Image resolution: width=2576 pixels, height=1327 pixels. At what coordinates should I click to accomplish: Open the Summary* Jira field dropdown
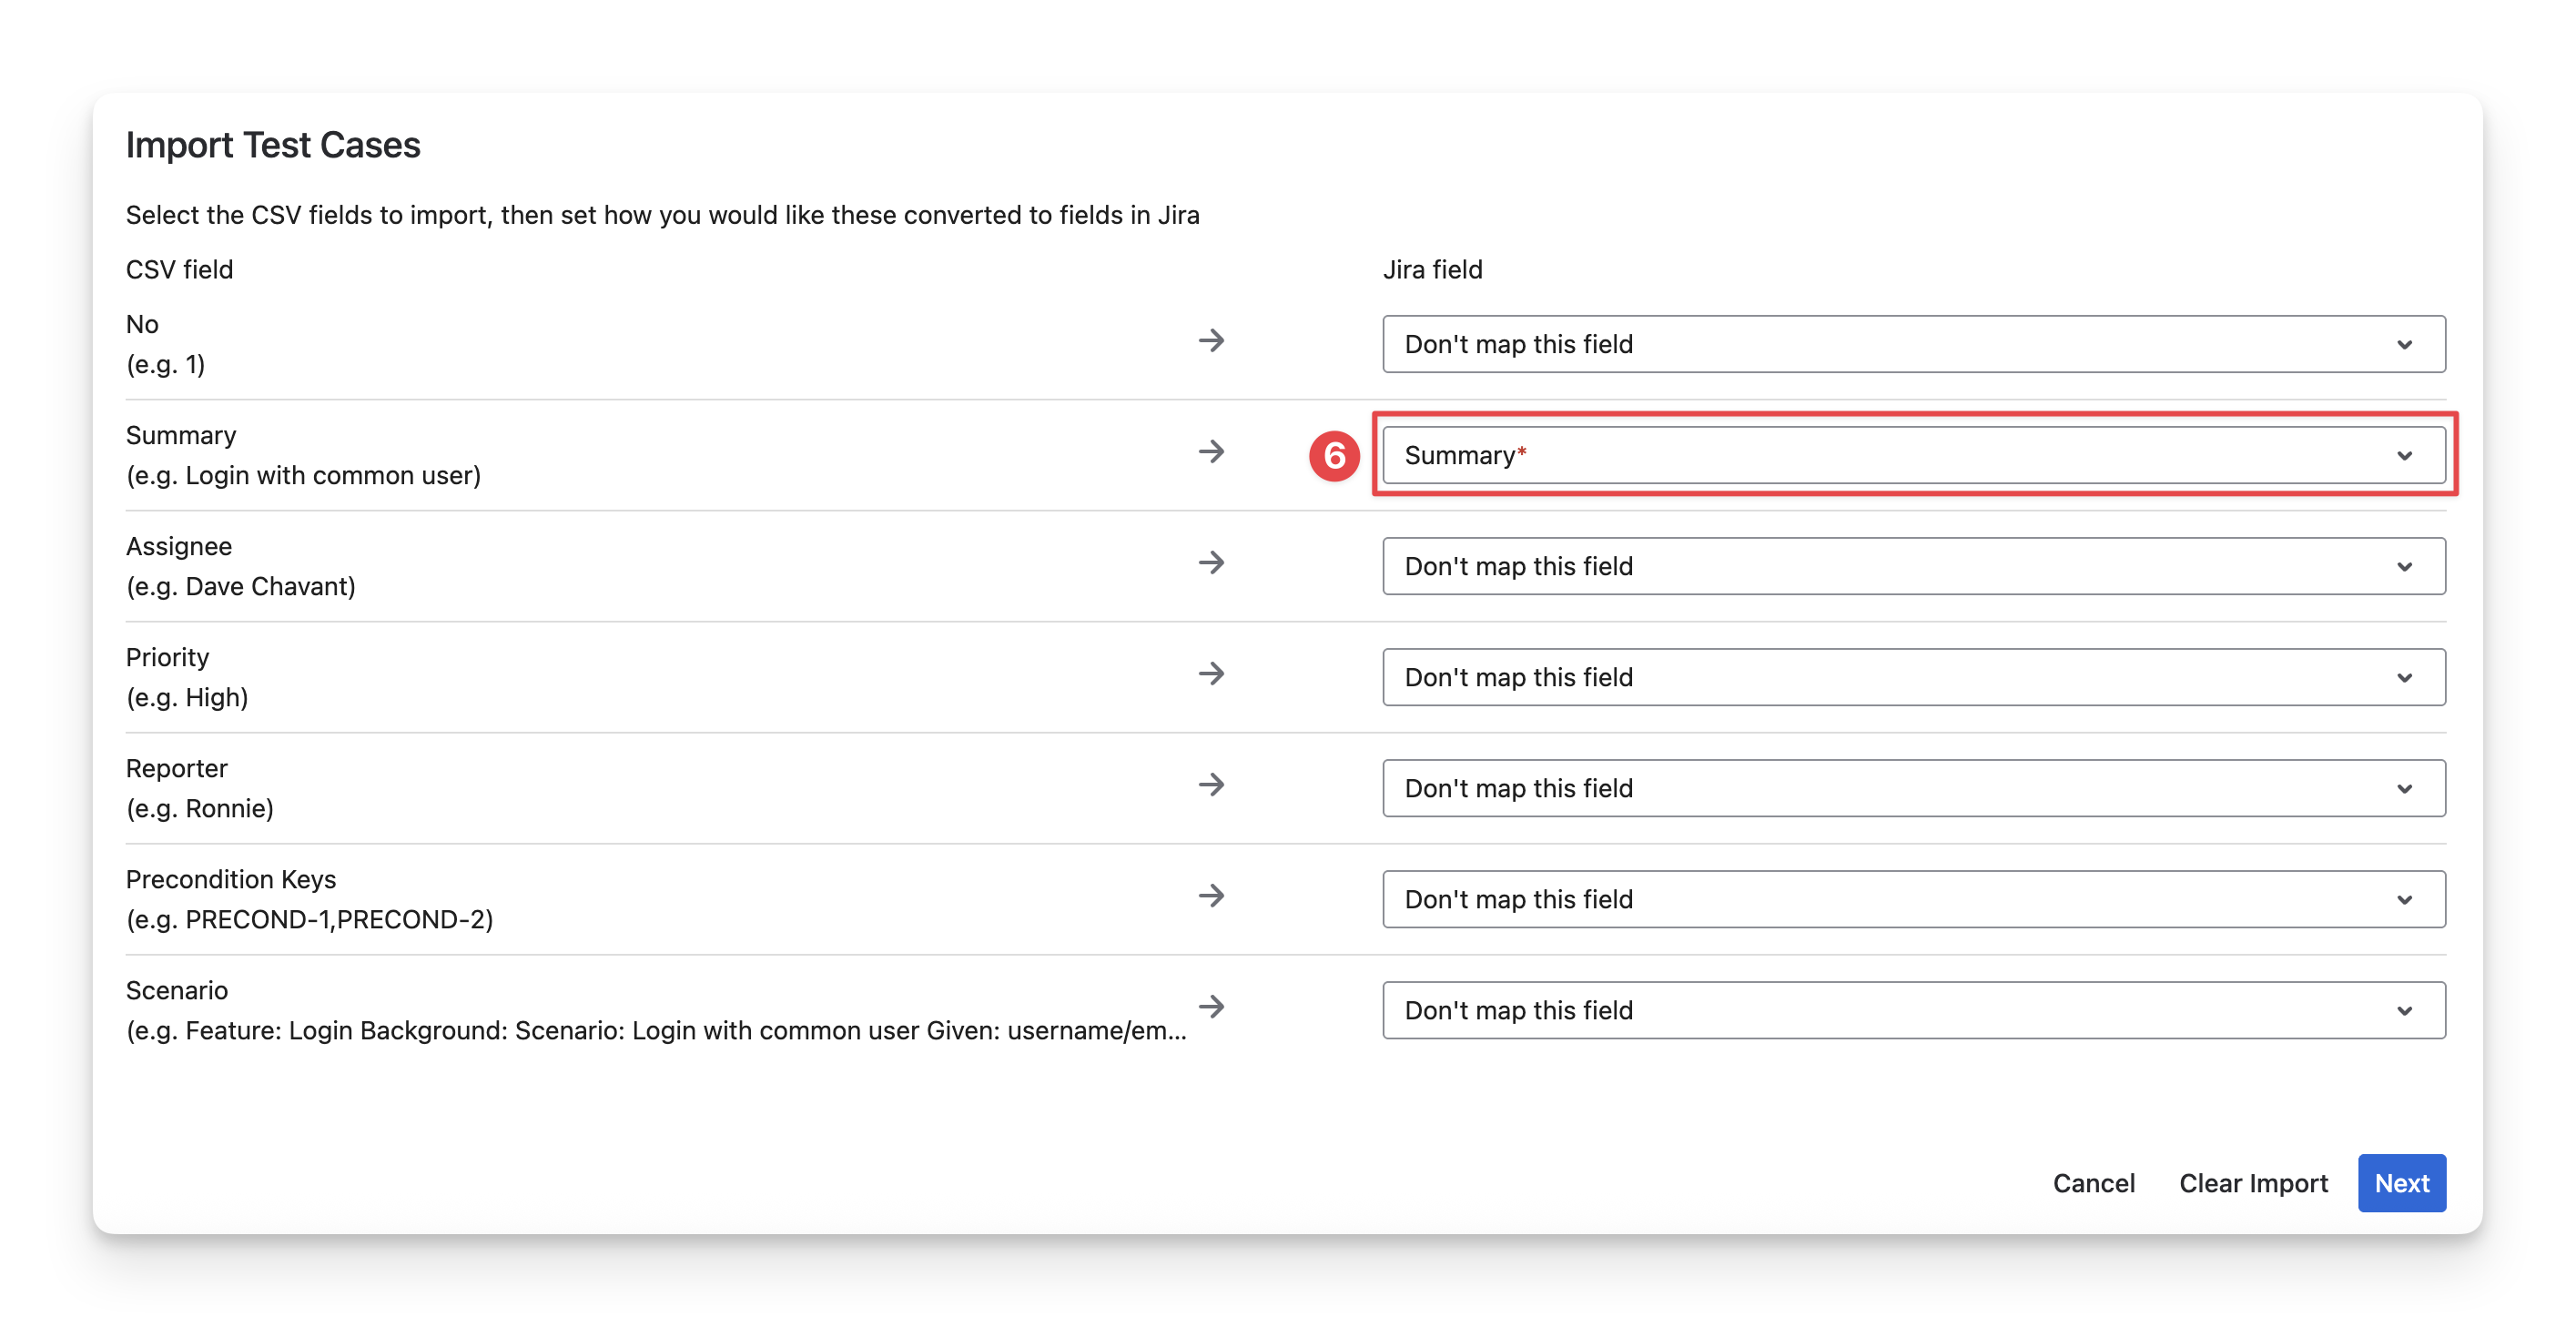click(1913, 455)
